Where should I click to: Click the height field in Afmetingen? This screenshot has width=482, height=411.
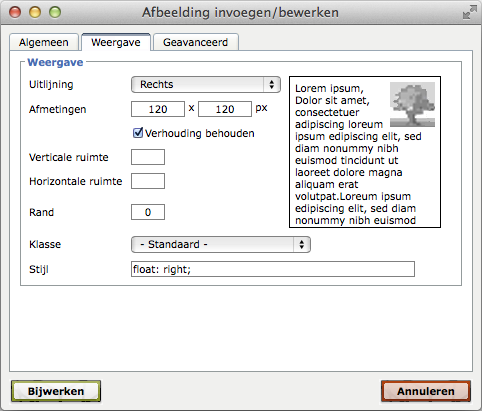coord(225,109)
